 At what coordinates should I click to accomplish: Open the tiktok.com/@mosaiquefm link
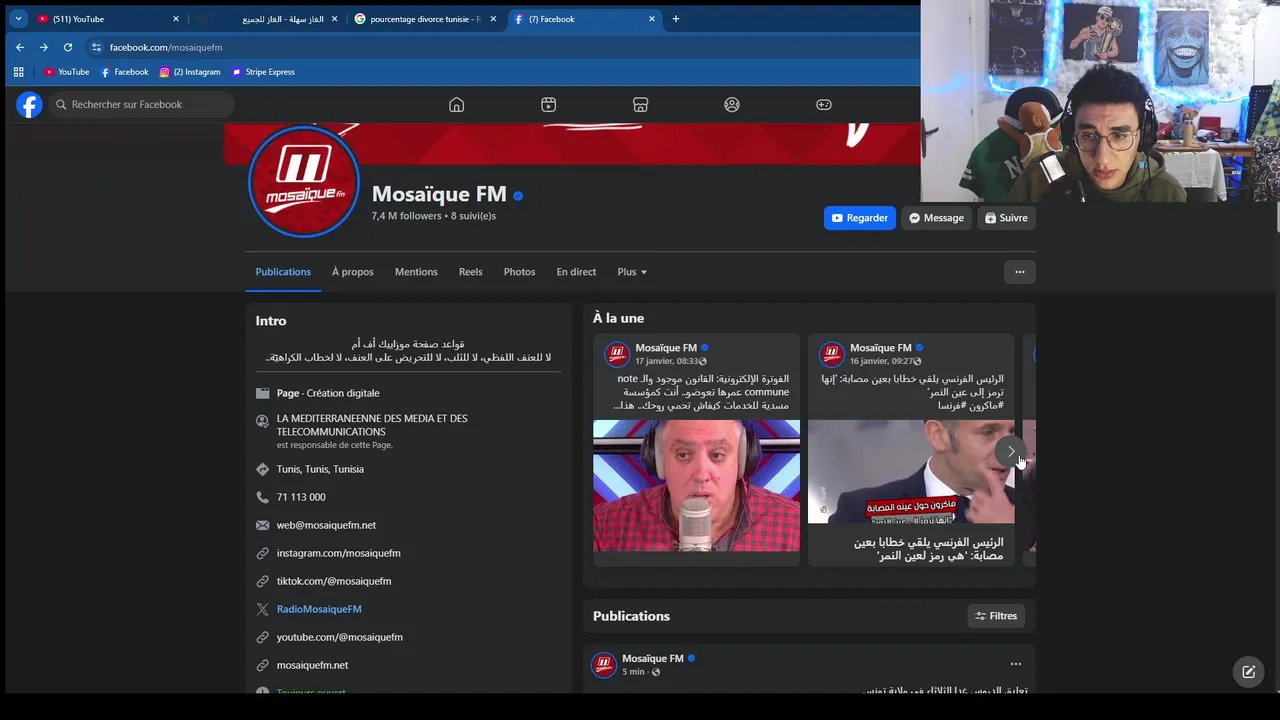click(x=334, y=581)
